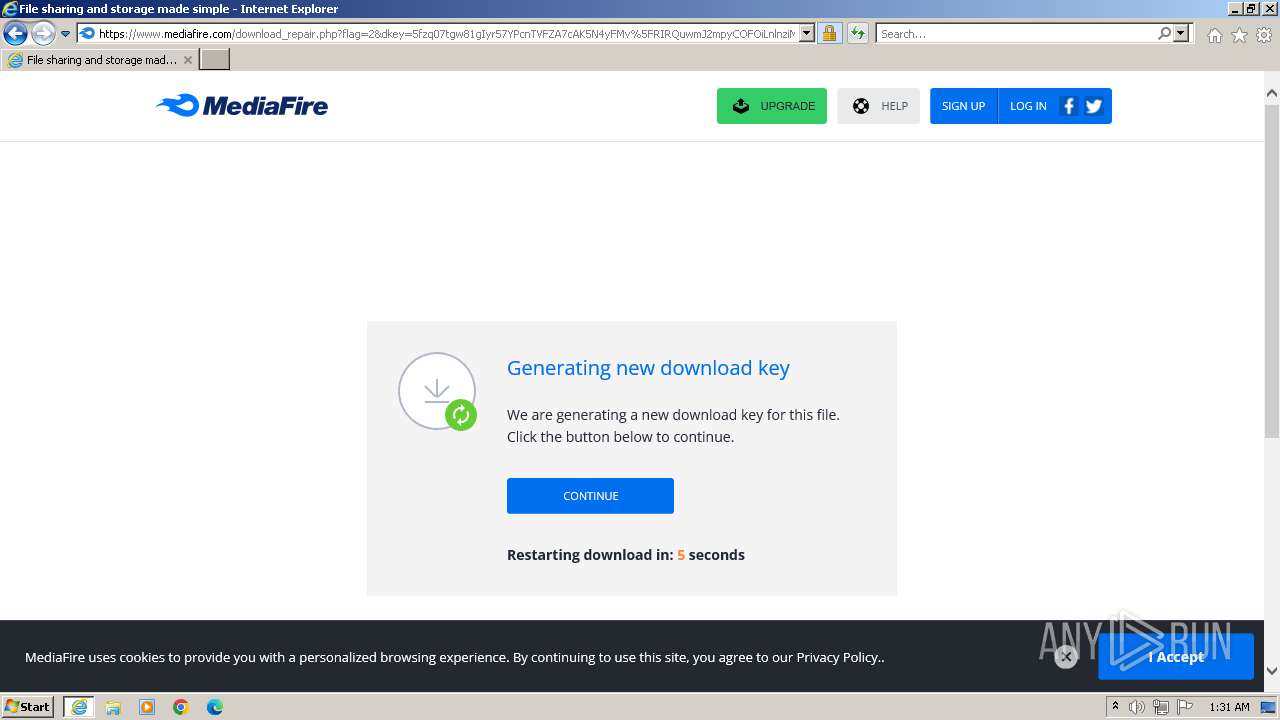Screen dimensions: 1280x720
Task: Open the media player taskbar icon
Action: point(147,707)
